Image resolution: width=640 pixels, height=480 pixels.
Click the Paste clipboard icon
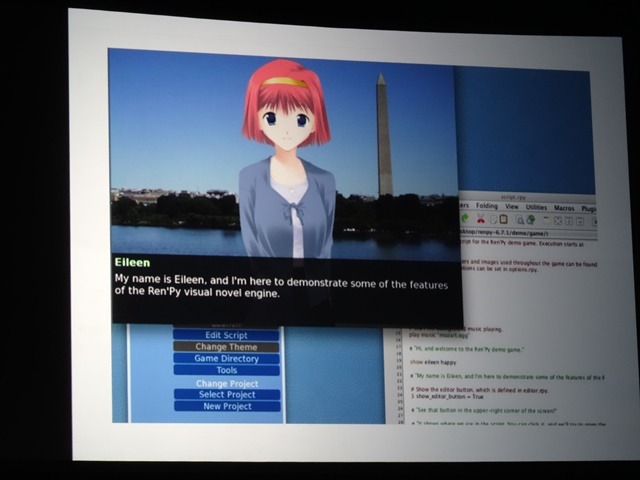click(504, 220)
